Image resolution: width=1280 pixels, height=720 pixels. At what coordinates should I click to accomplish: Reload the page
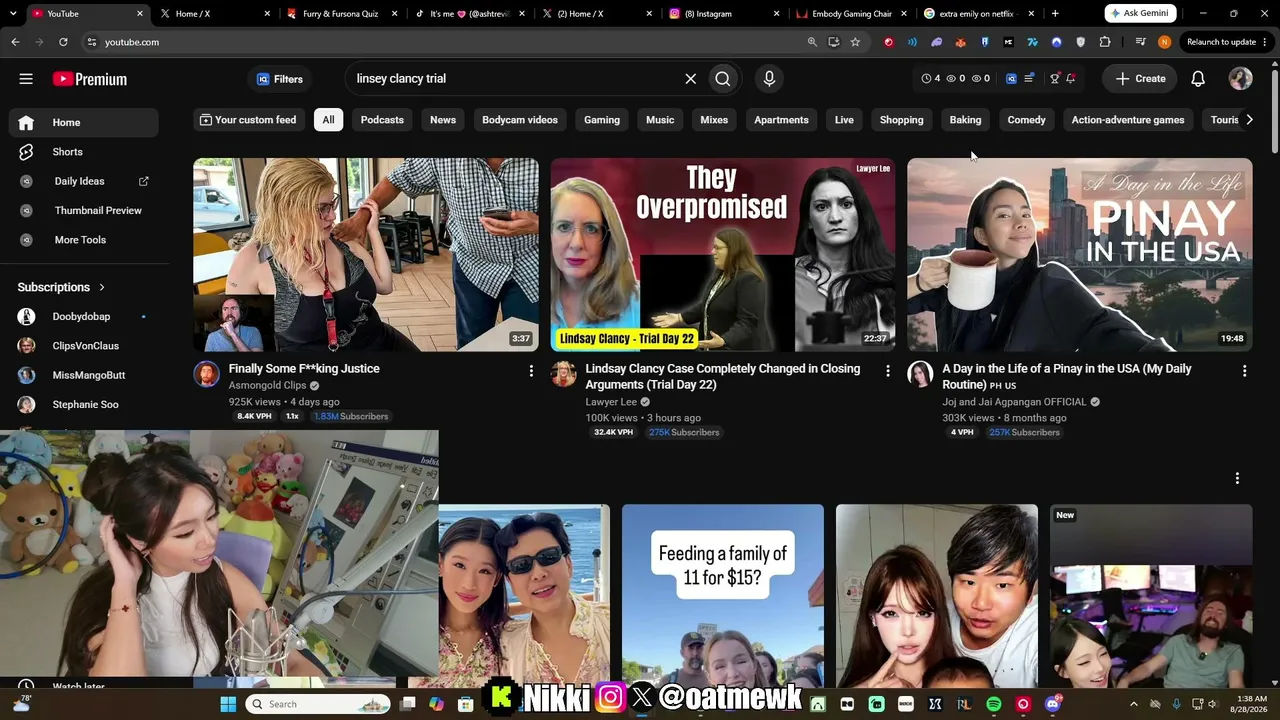(x=63, y=42)
